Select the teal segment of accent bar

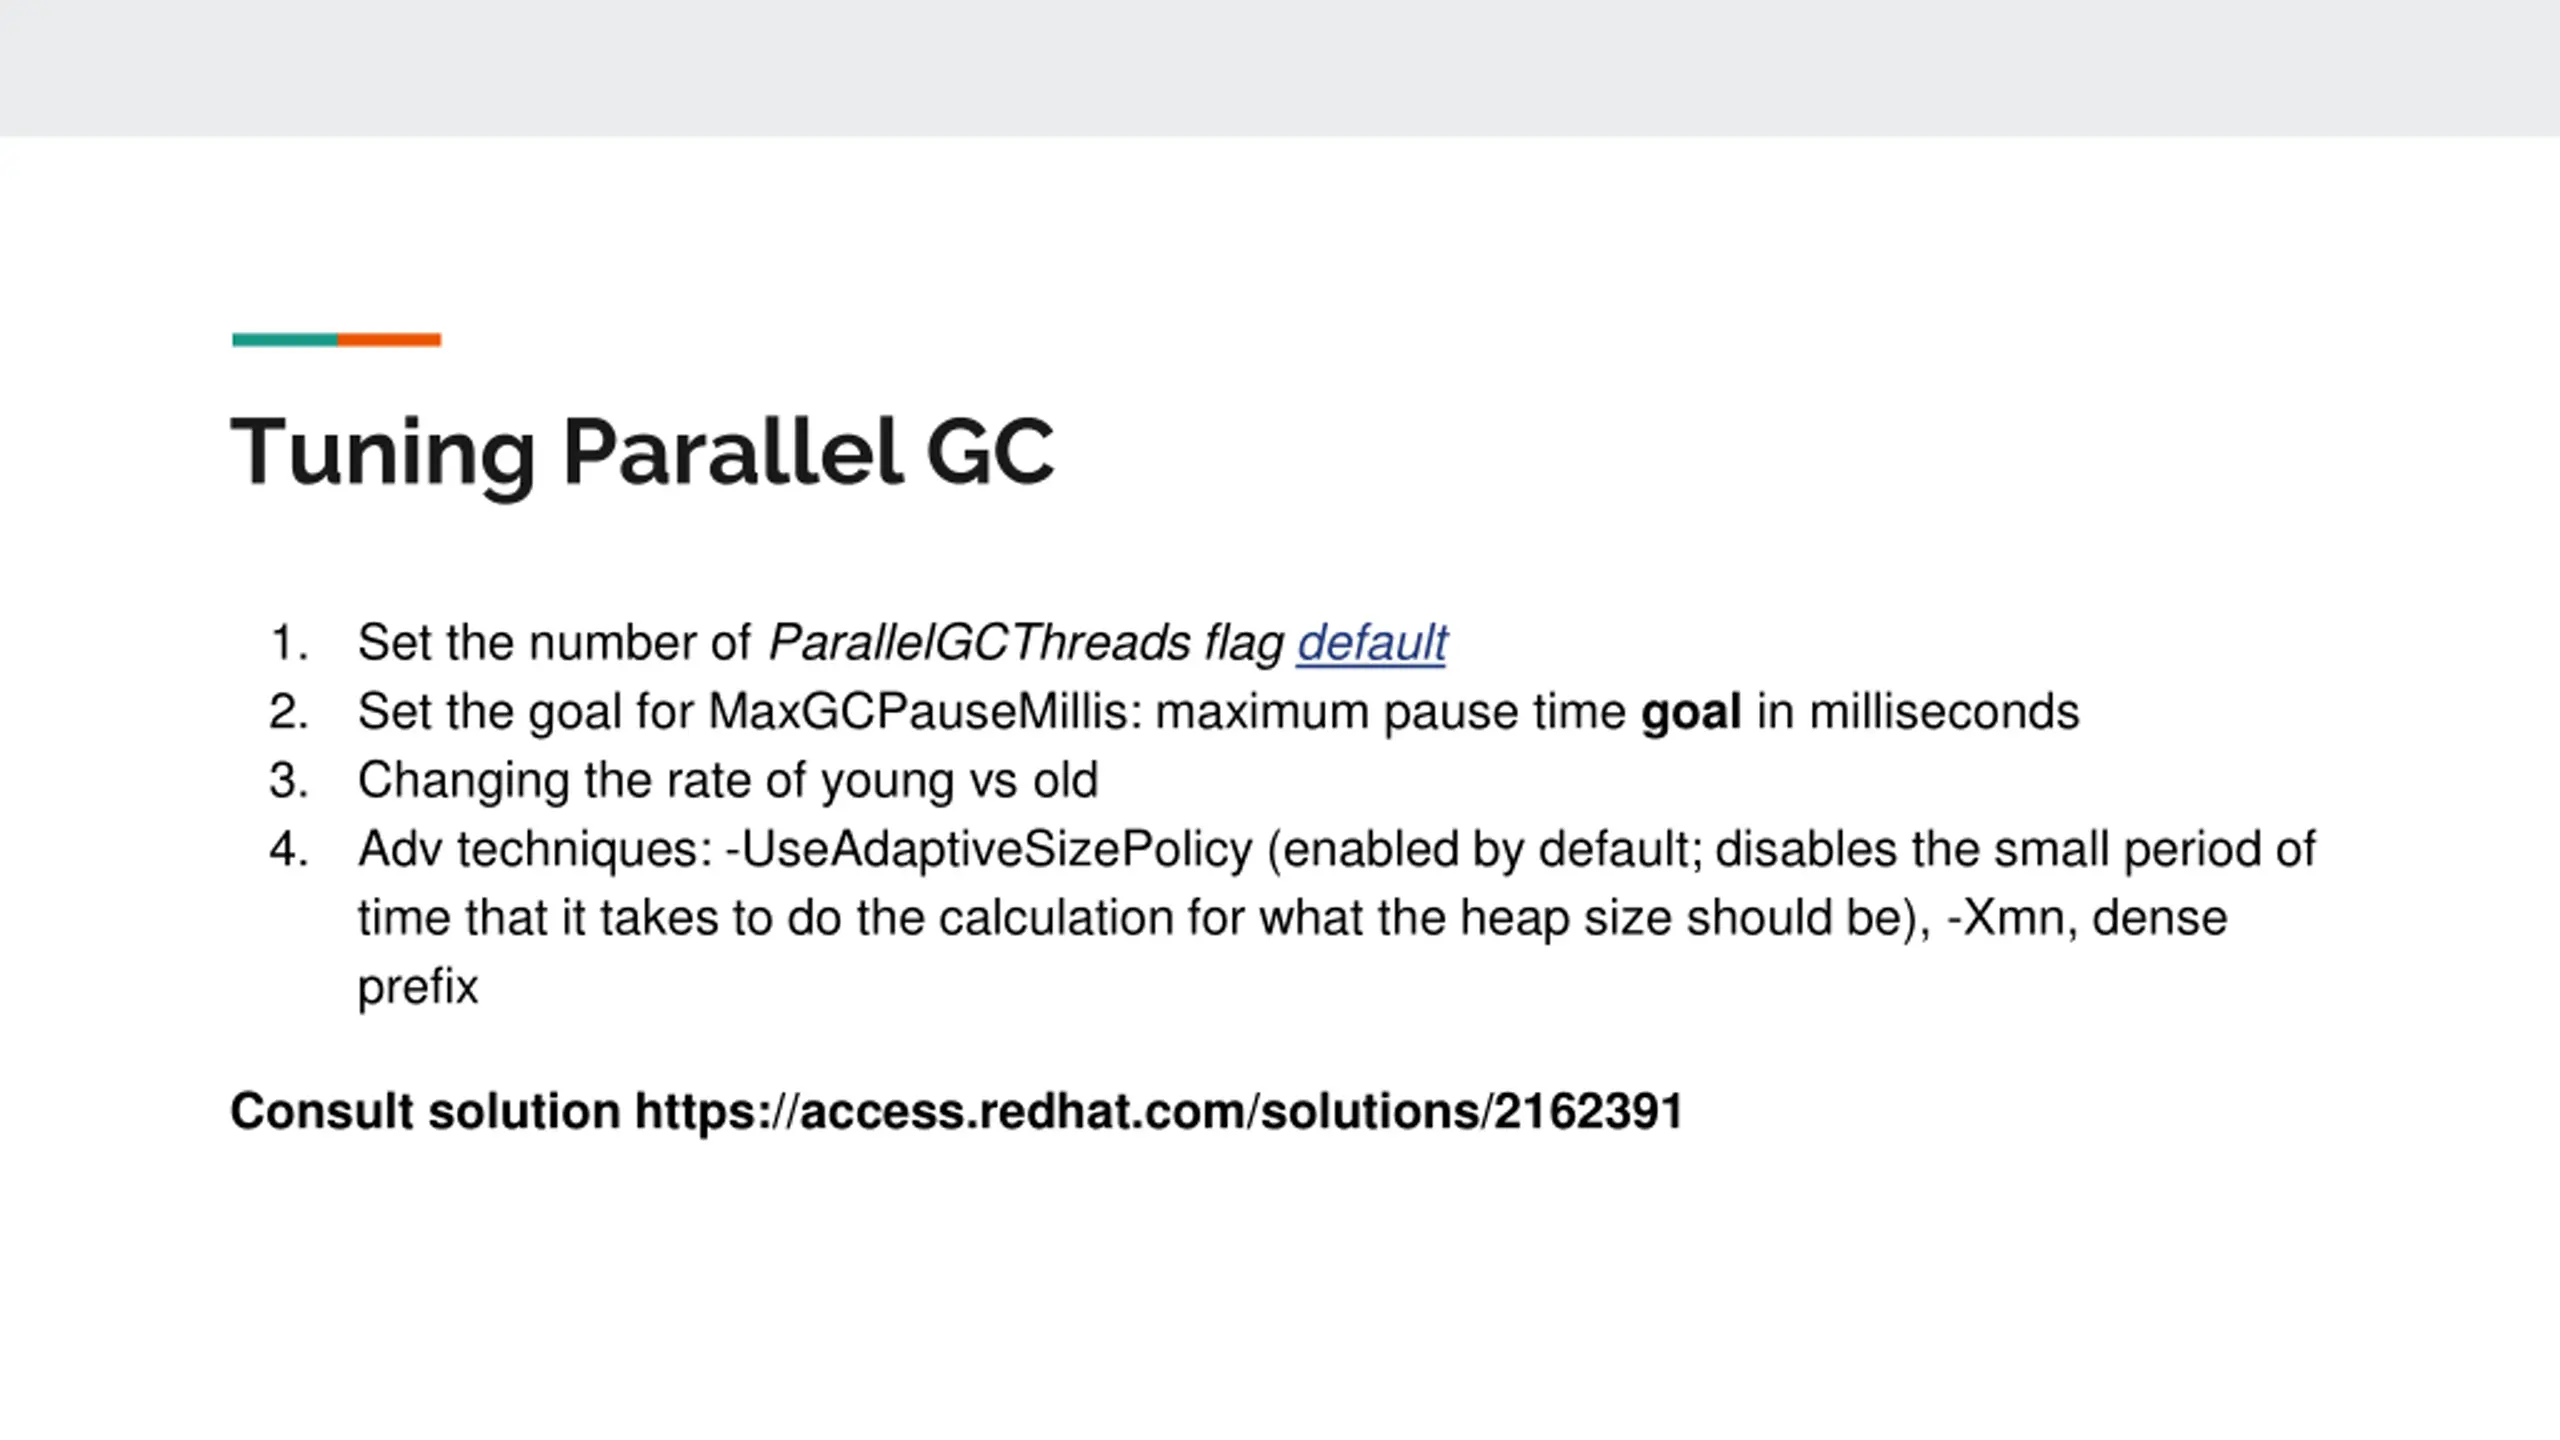click(x=284, y=340)
